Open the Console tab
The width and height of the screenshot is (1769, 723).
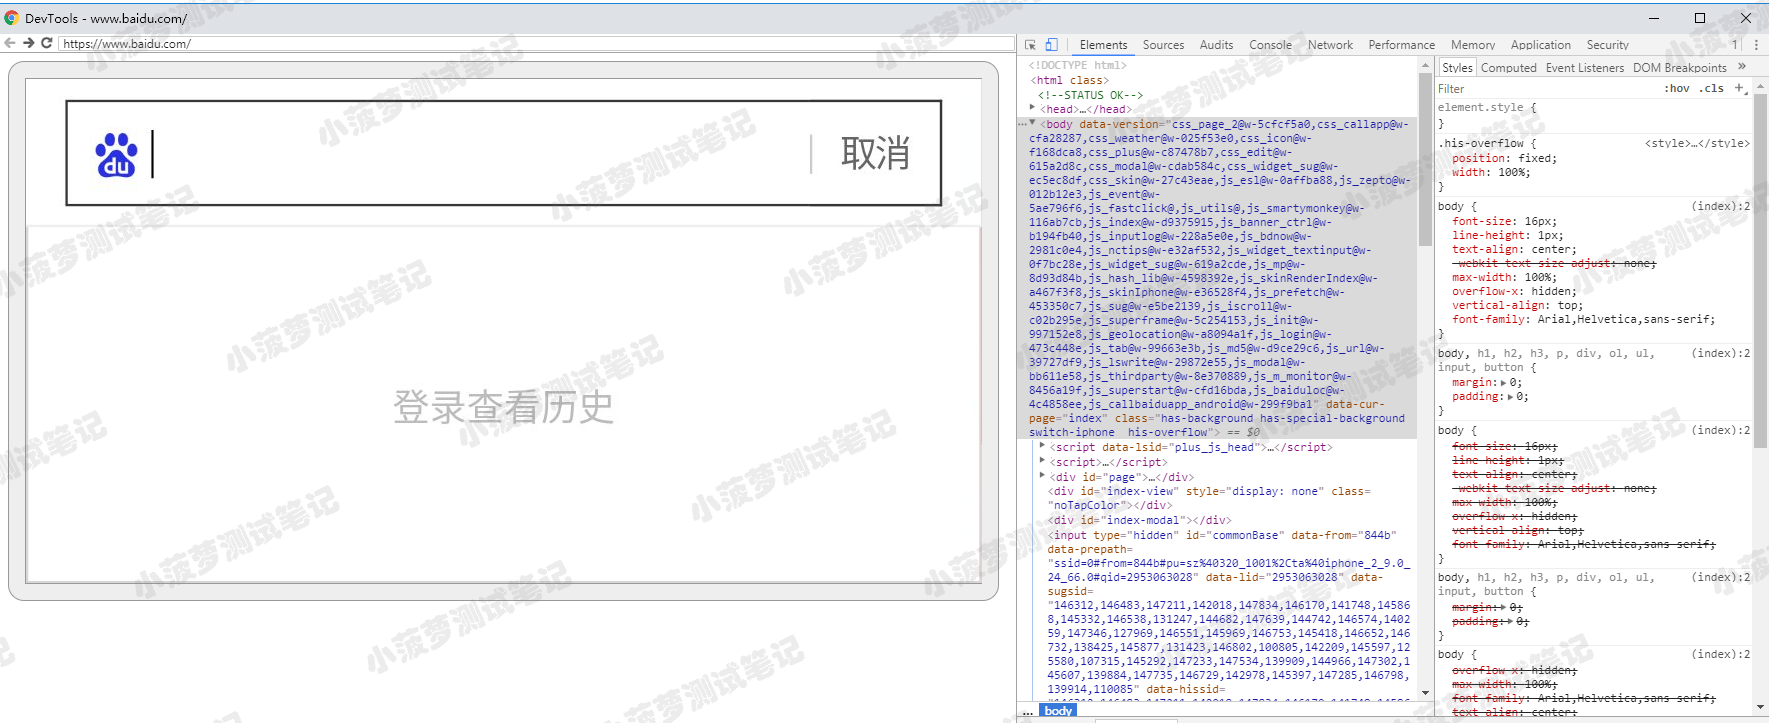[1270, 45]
